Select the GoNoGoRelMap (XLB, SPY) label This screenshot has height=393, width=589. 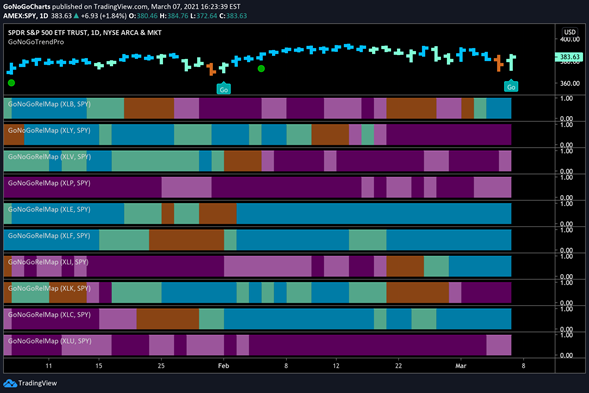pos(49,104)
